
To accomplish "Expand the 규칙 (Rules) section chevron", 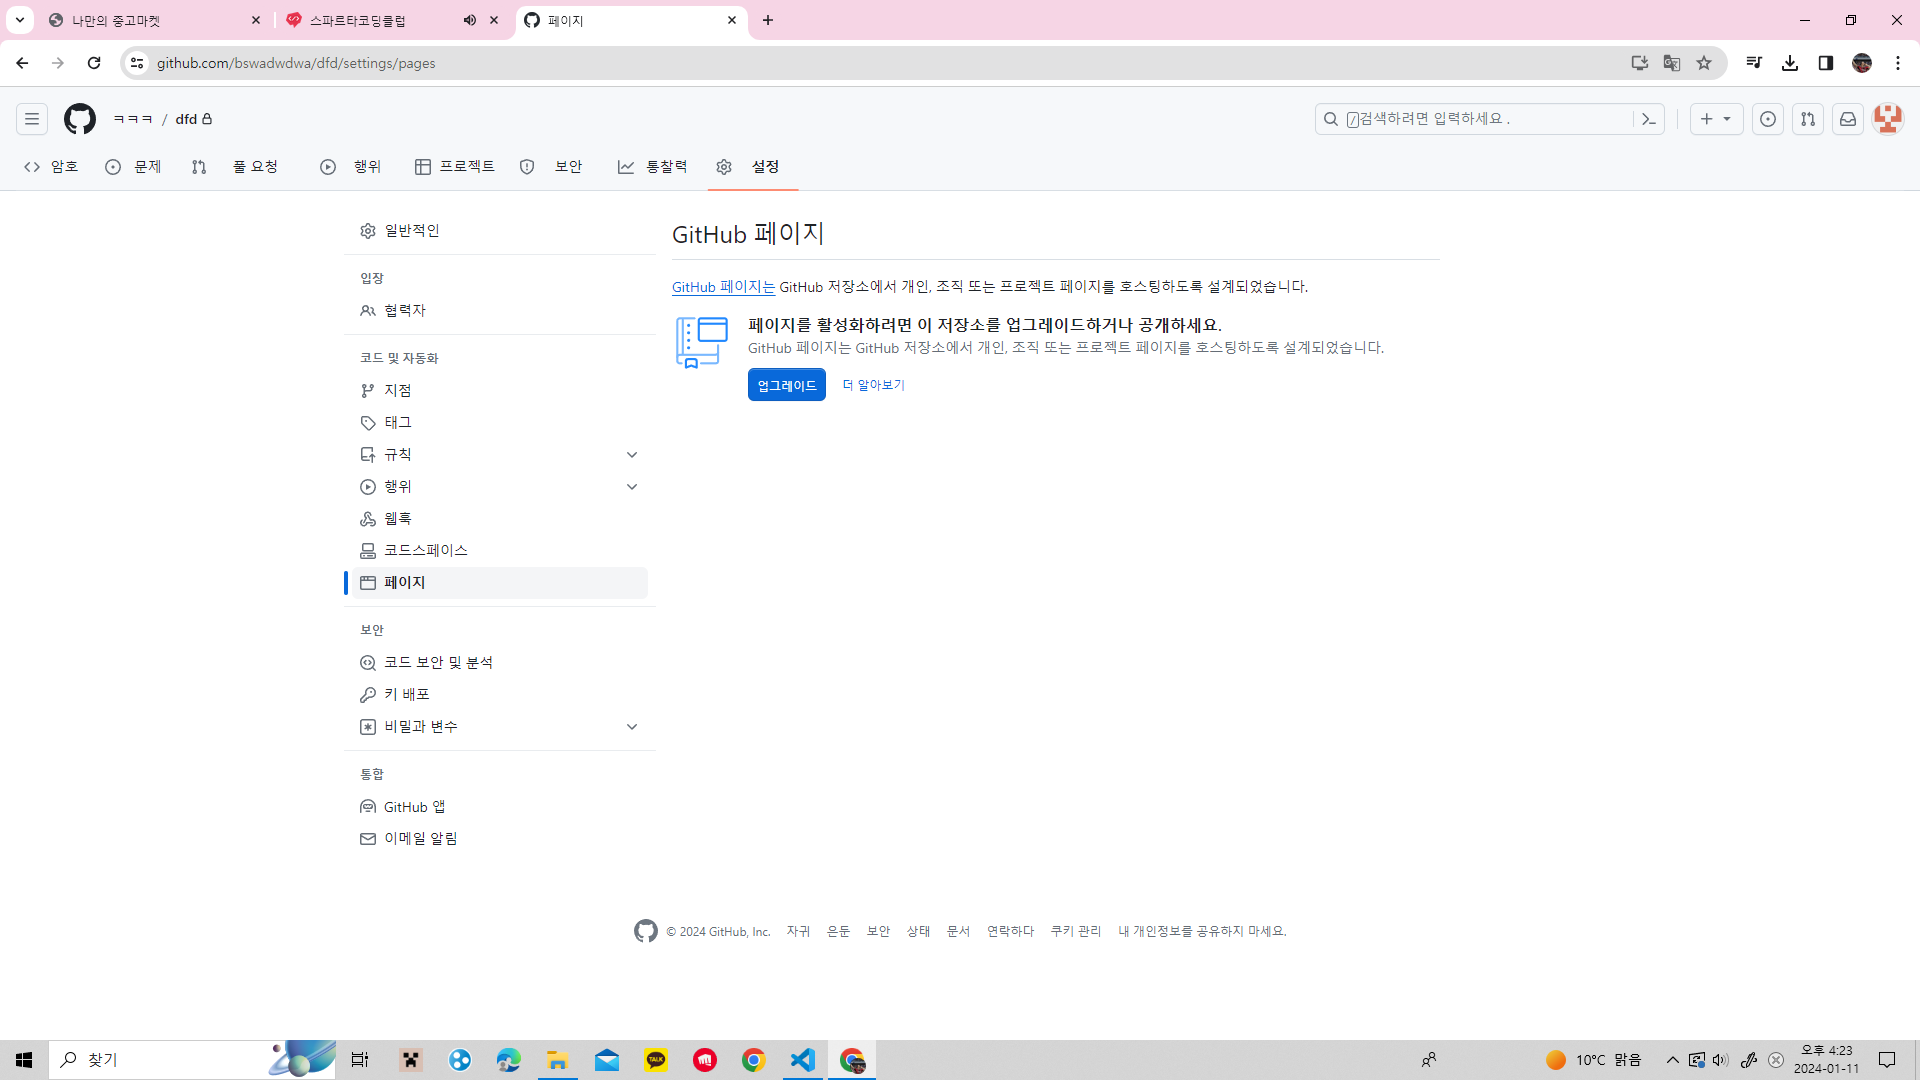I will coord(632,455).
